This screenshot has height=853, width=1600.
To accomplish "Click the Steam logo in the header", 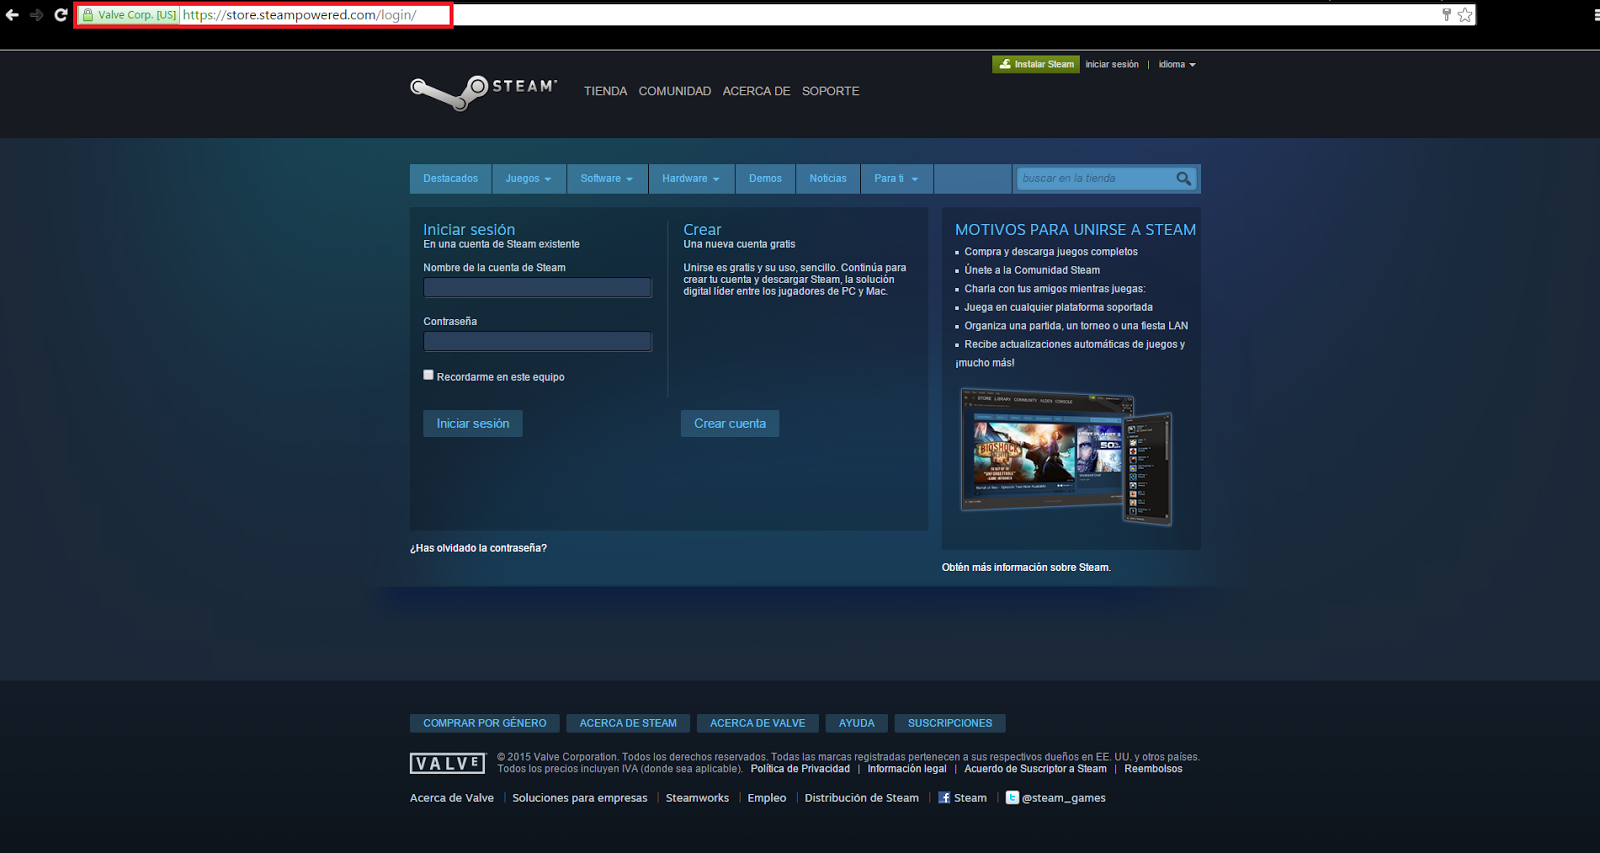I will click(x=483, y=92).
